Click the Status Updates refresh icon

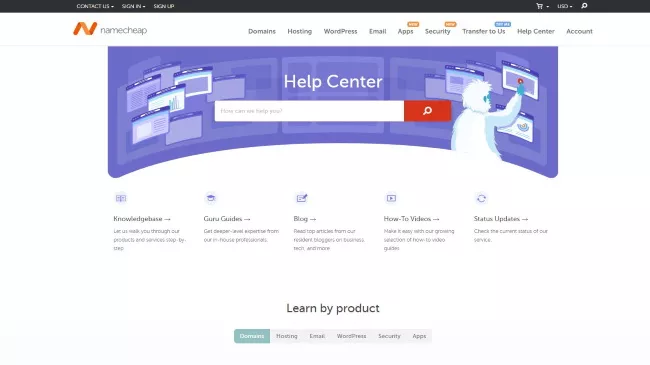tap(481, 198)
